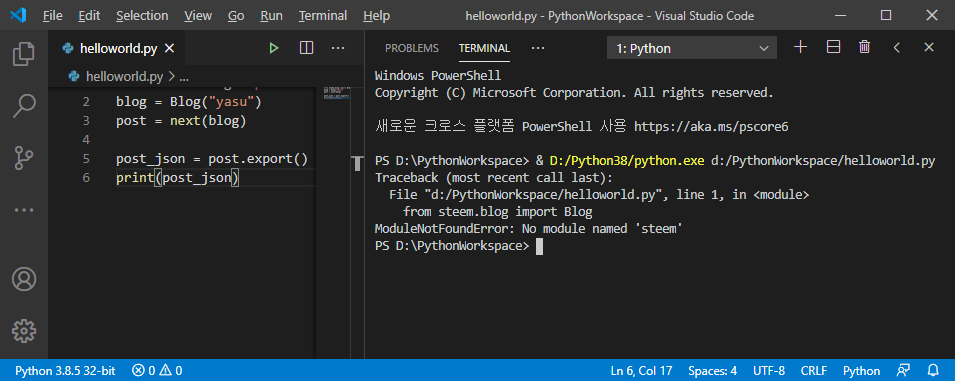Open the Search view in activity bar

tap(24, 106)
